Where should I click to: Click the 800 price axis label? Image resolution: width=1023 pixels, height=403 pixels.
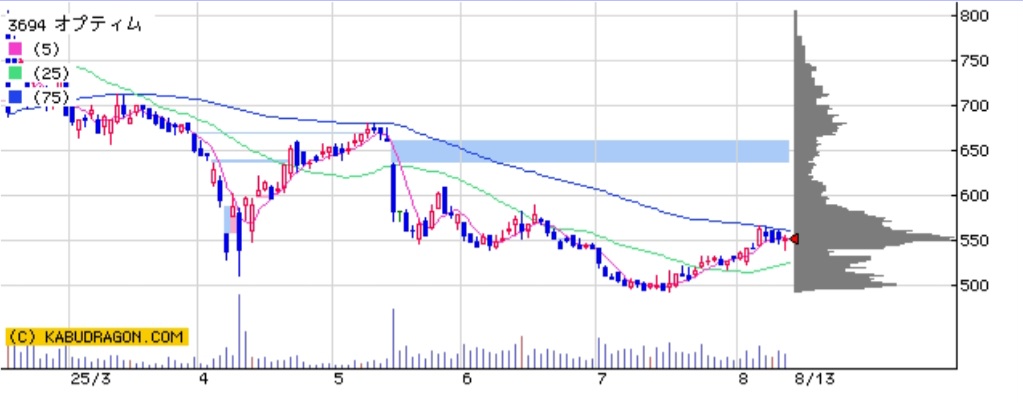[x=973, y=16]
